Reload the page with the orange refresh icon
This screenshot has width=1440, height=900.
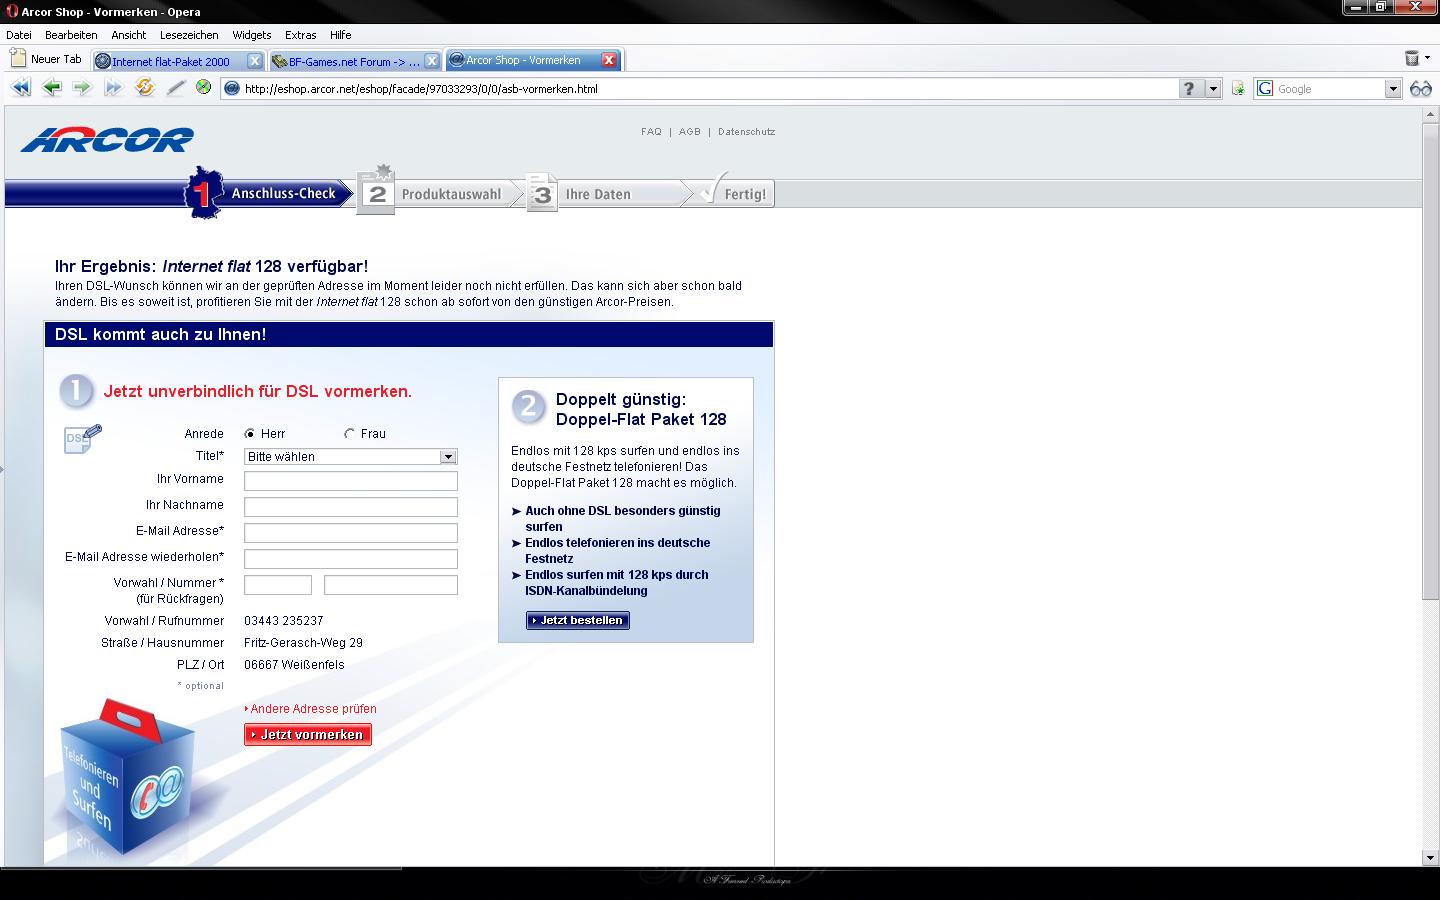(145, 88)
